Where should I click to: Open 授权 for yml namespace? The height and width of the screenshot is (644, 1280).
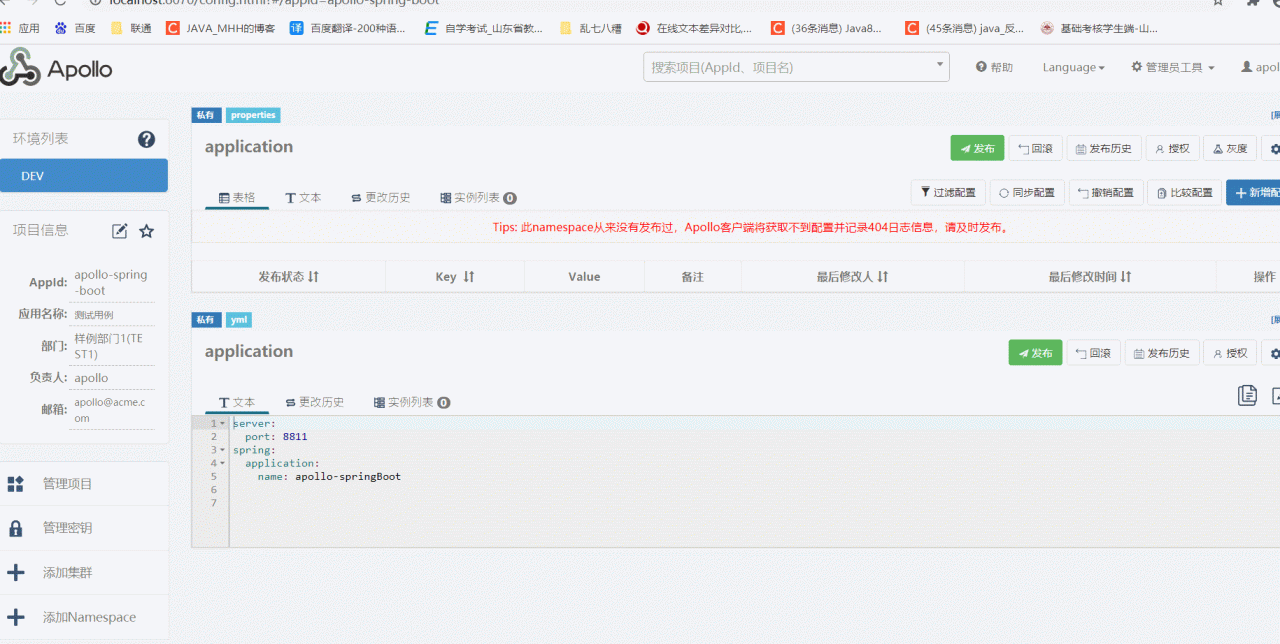(1230, 352)
